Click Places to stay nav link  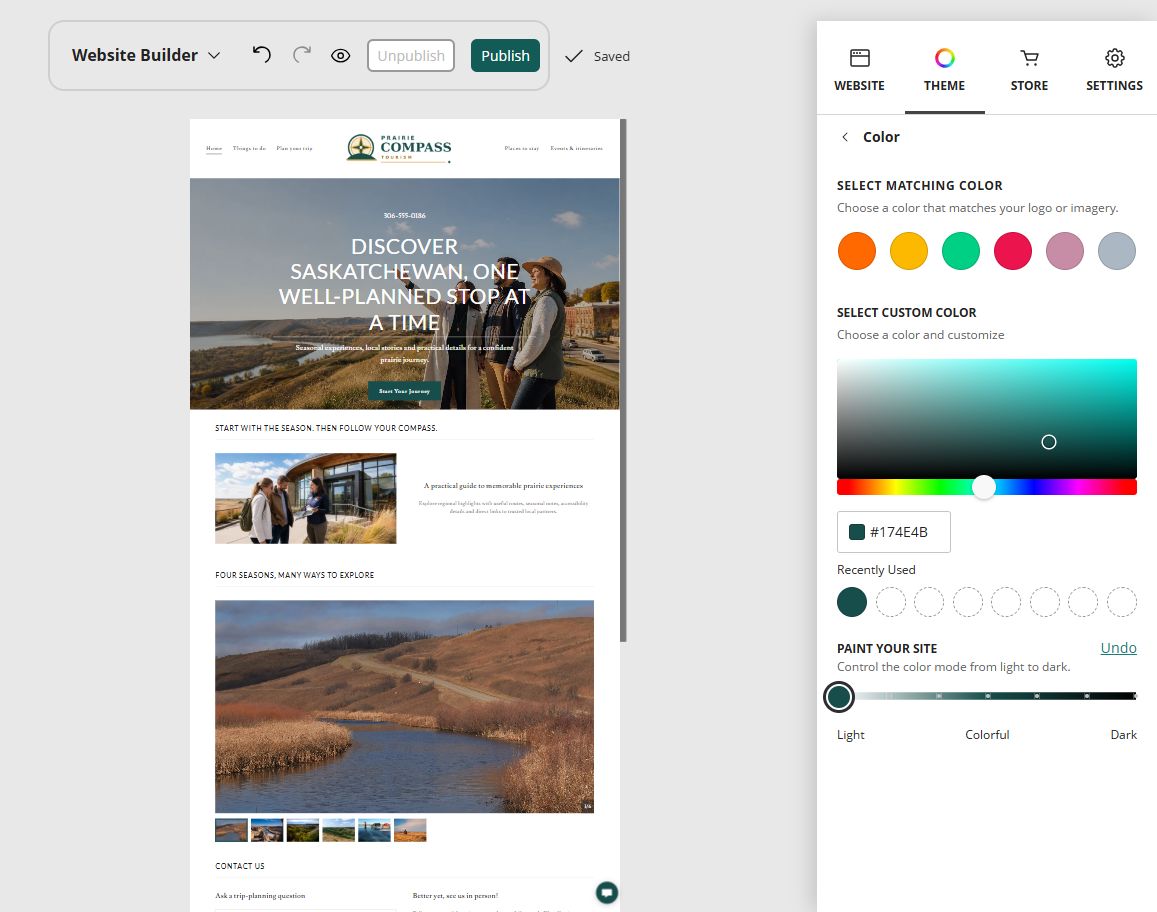pyautogui.click(x=522, y=148)
